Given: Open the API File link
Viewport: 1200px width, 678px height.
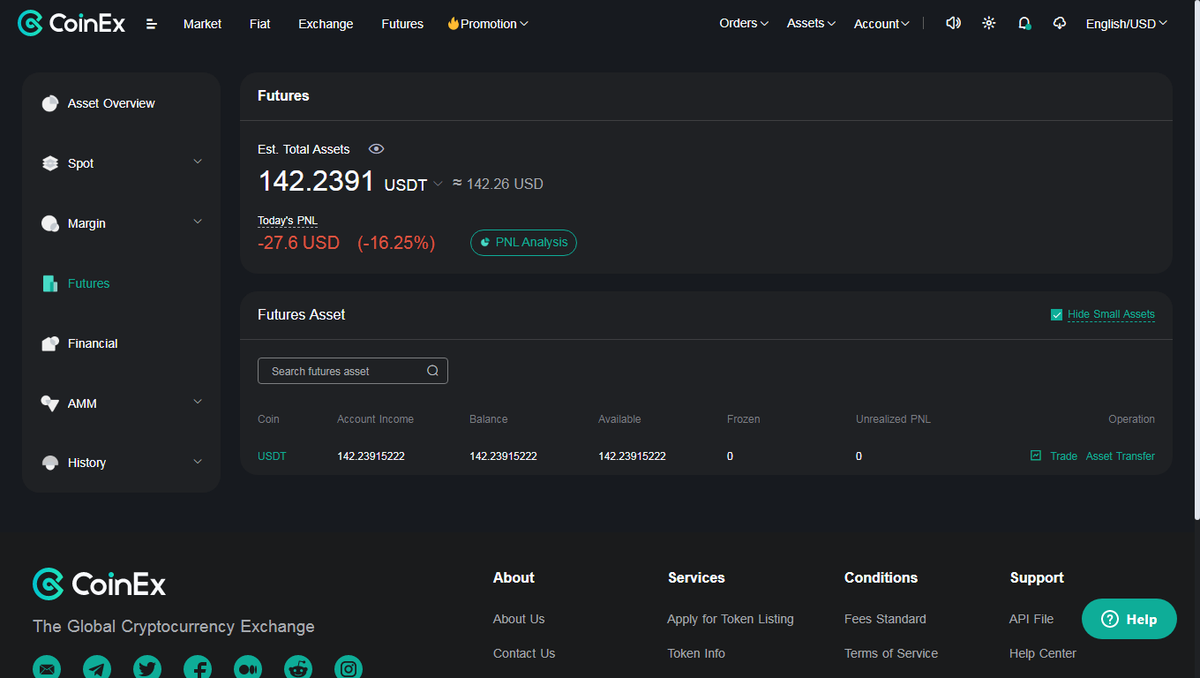Looking at the screenshot, I should coord(1031,619).
